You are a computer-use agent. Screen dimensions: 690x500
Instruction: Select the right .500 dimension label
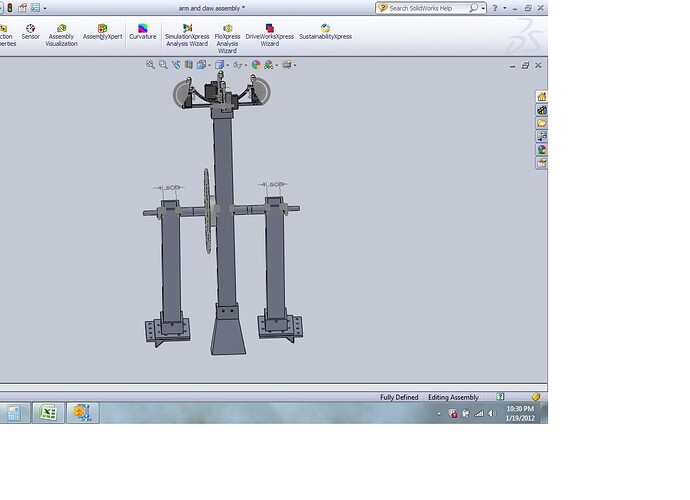(275, 184)
